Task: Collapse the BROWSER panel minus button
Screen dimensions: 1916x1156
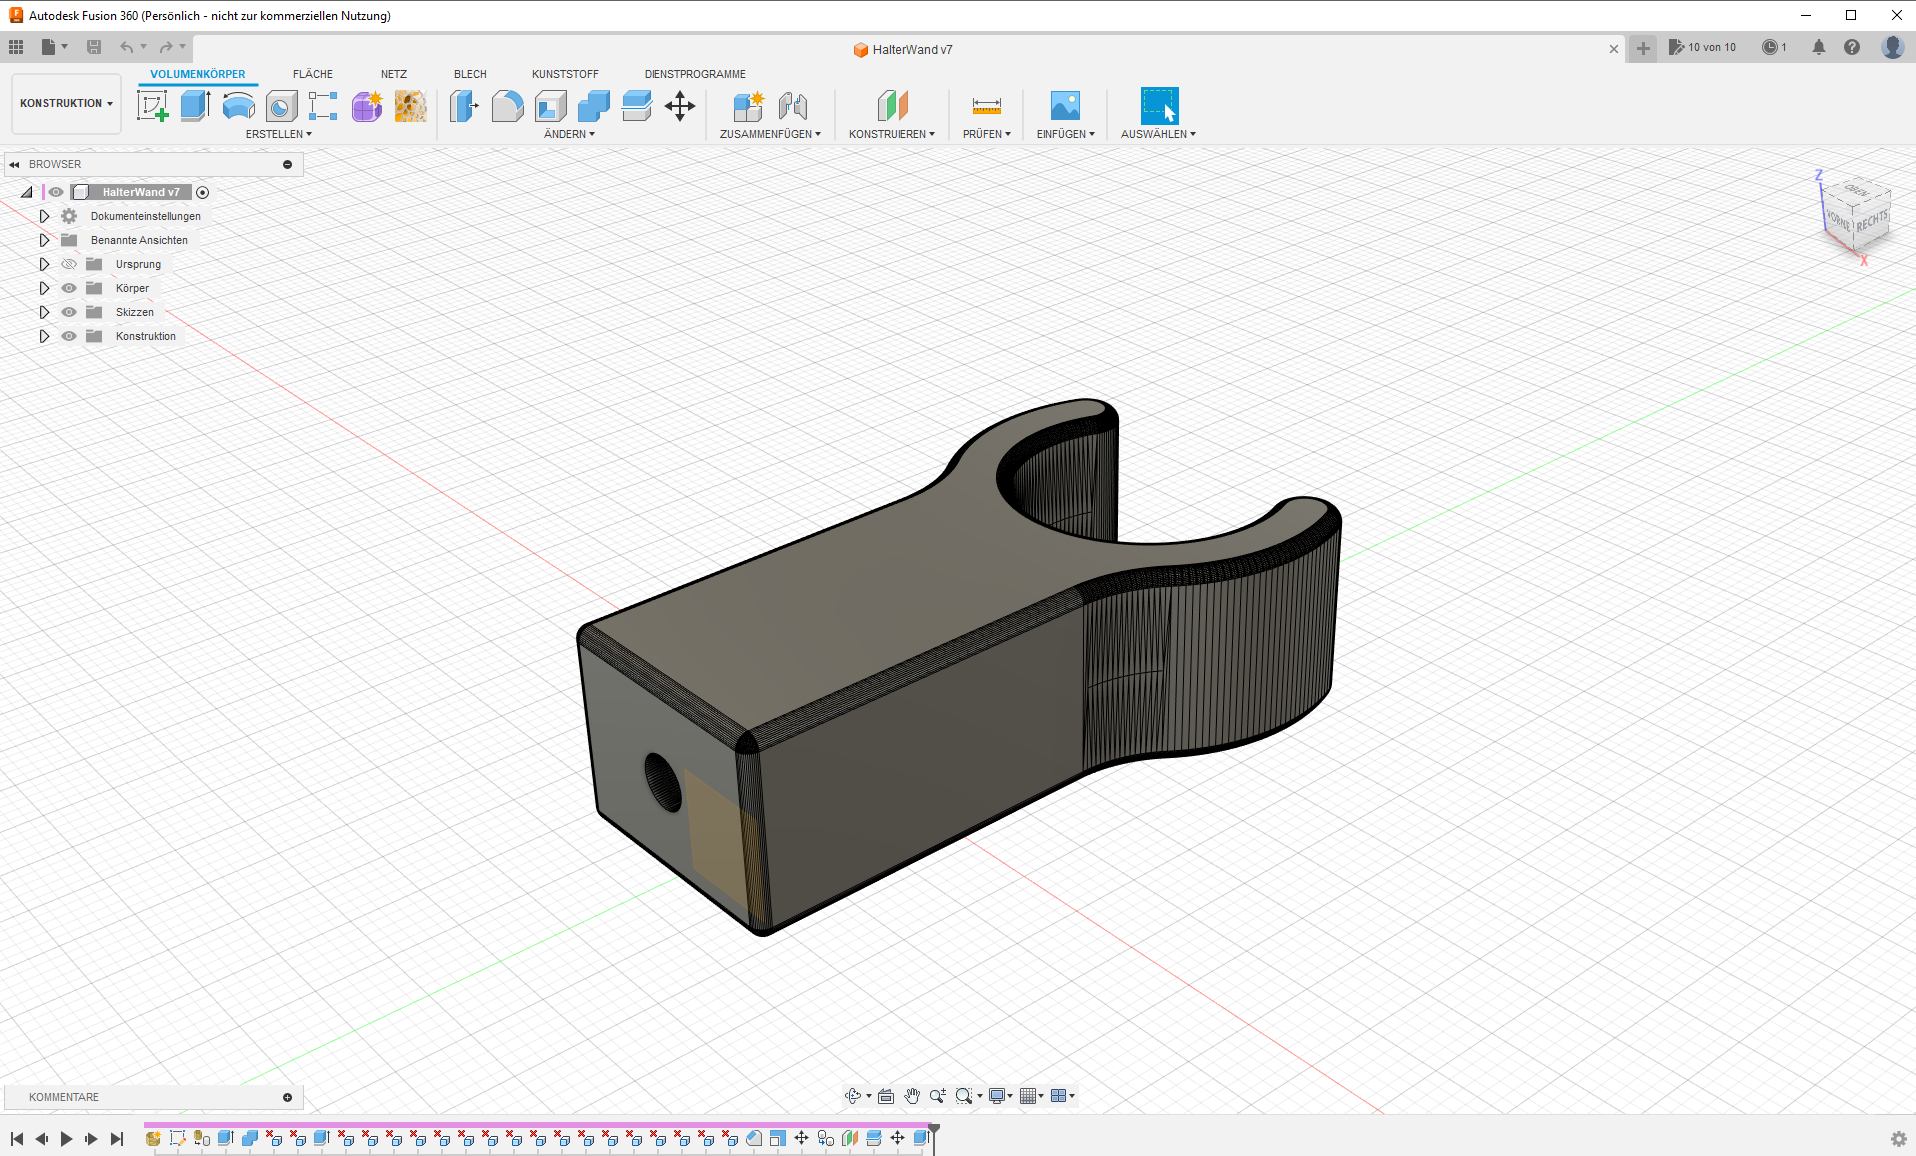Action: tap(288, 164)
